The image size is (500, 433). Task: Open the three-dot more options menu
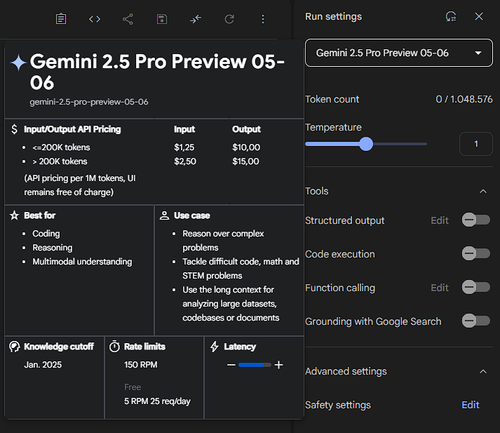tap(263, 19)
